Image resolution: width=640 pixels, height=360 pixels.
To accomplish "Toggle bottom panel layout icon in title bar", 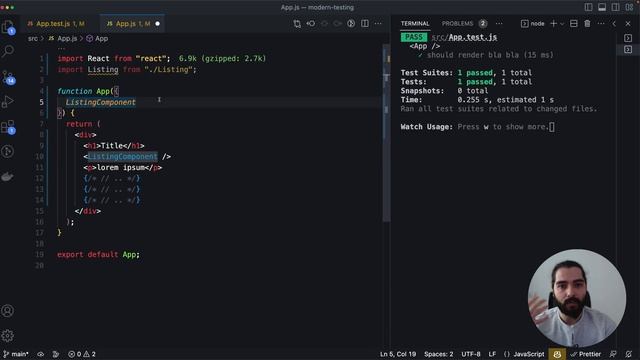I will [x=602, y=7].
